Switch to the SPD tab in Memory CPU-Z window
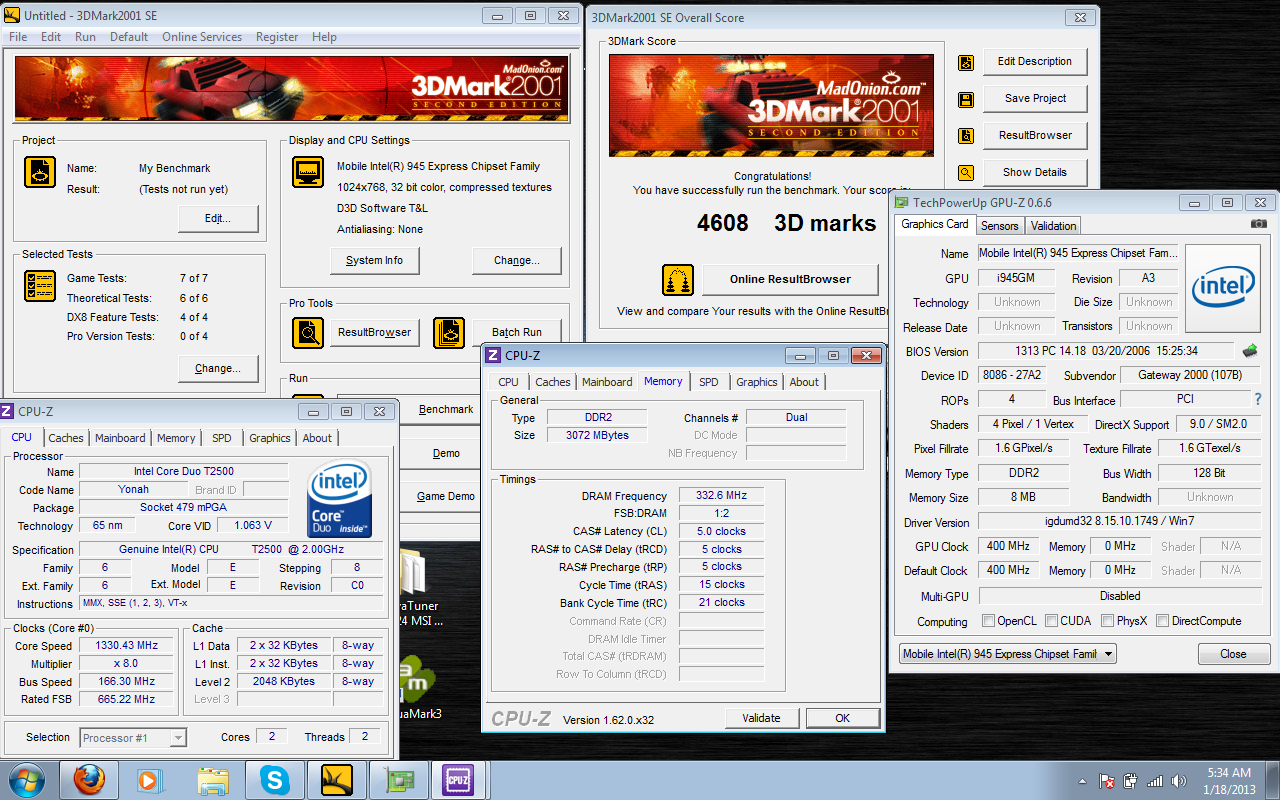This screenshot has height=800, width=1280. (708, 382)
